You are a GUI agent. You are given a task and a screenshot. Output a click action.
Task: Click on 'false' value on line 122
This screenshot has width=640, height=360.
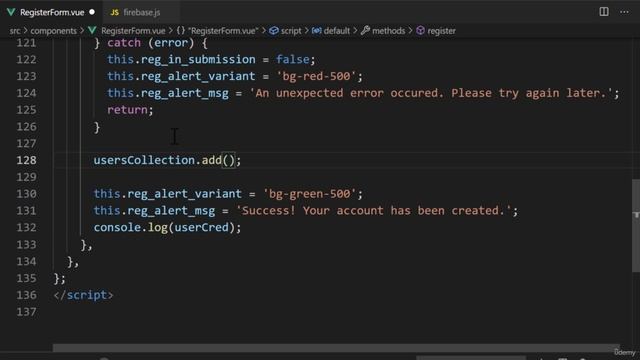[293, 60]
